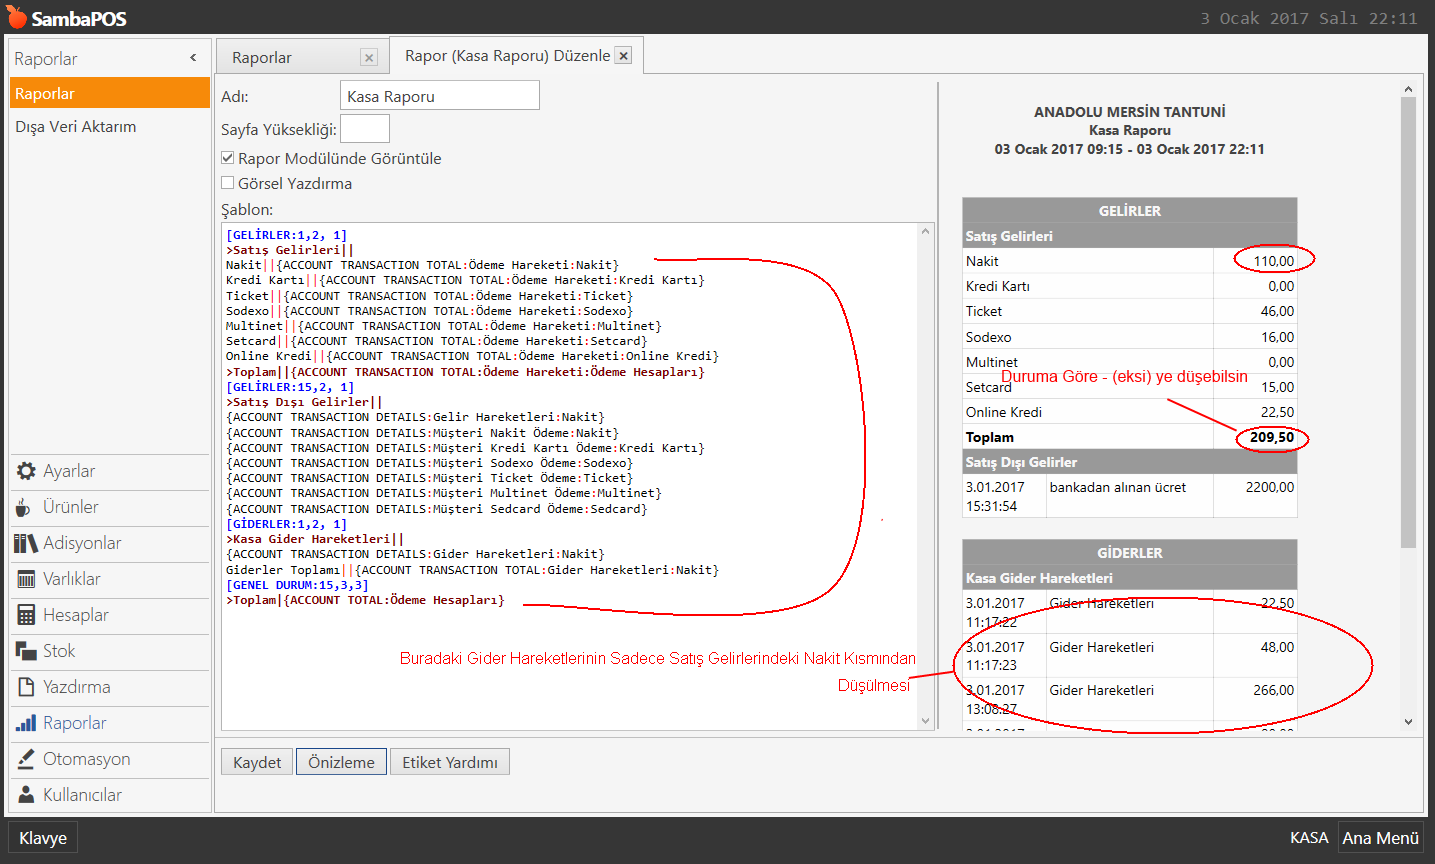
Task: Uncheck Rapor Modülünde Görüntüle checkbox
Action: point(228,158)
